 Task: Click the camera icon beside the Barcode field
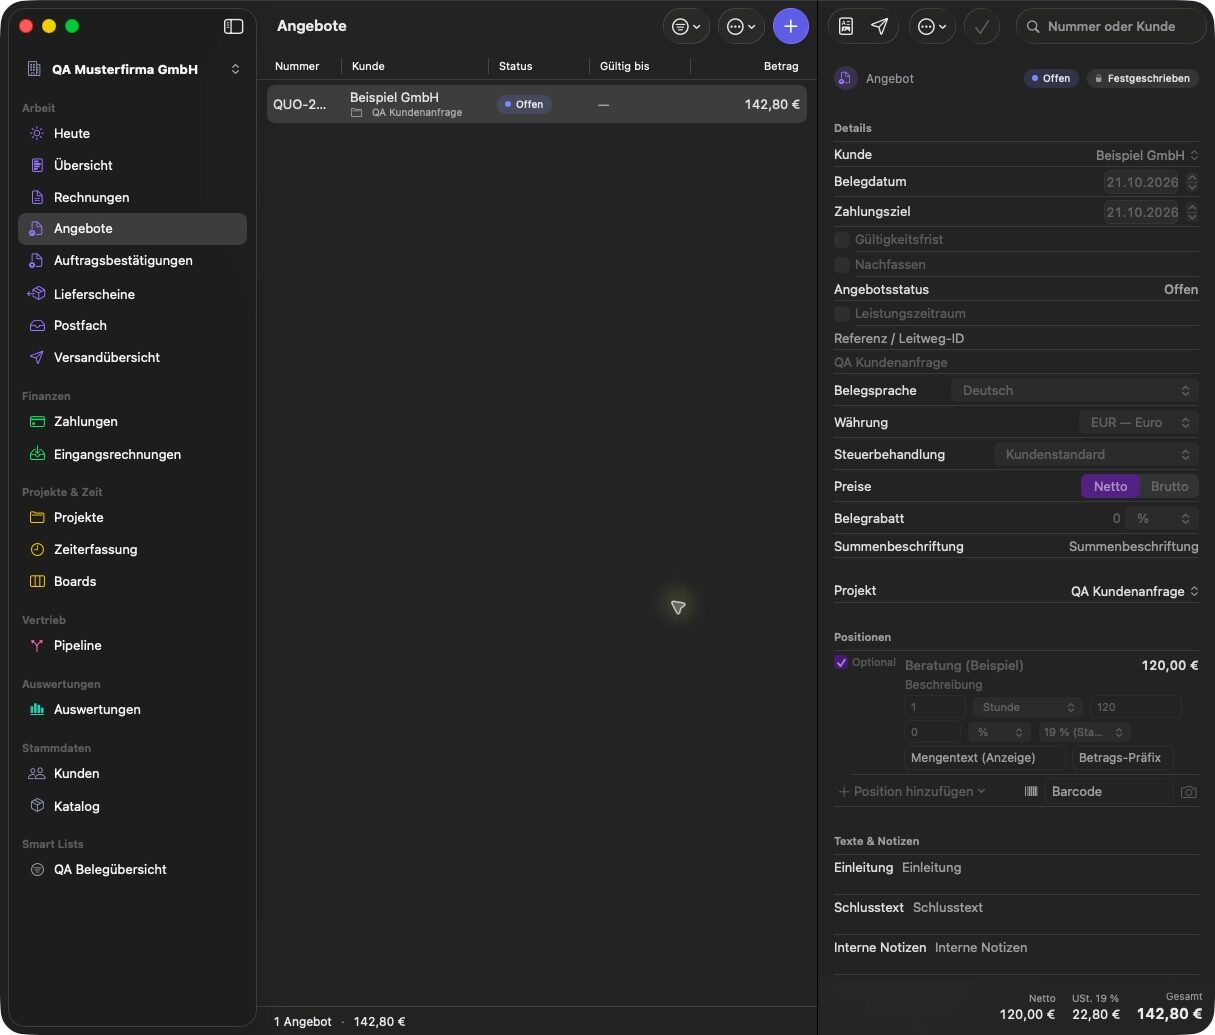(1188, 792)
